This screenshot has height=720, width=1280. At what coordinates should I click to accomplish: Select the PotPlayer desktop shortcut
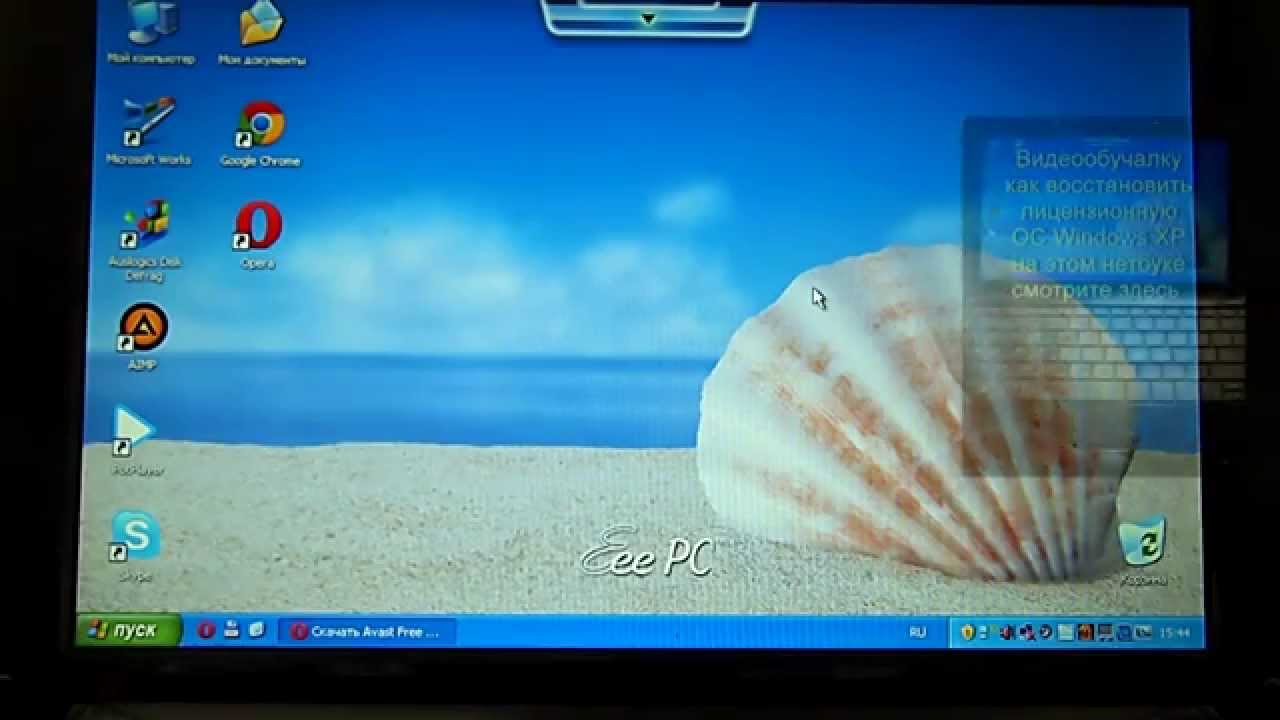coord(136,441)
